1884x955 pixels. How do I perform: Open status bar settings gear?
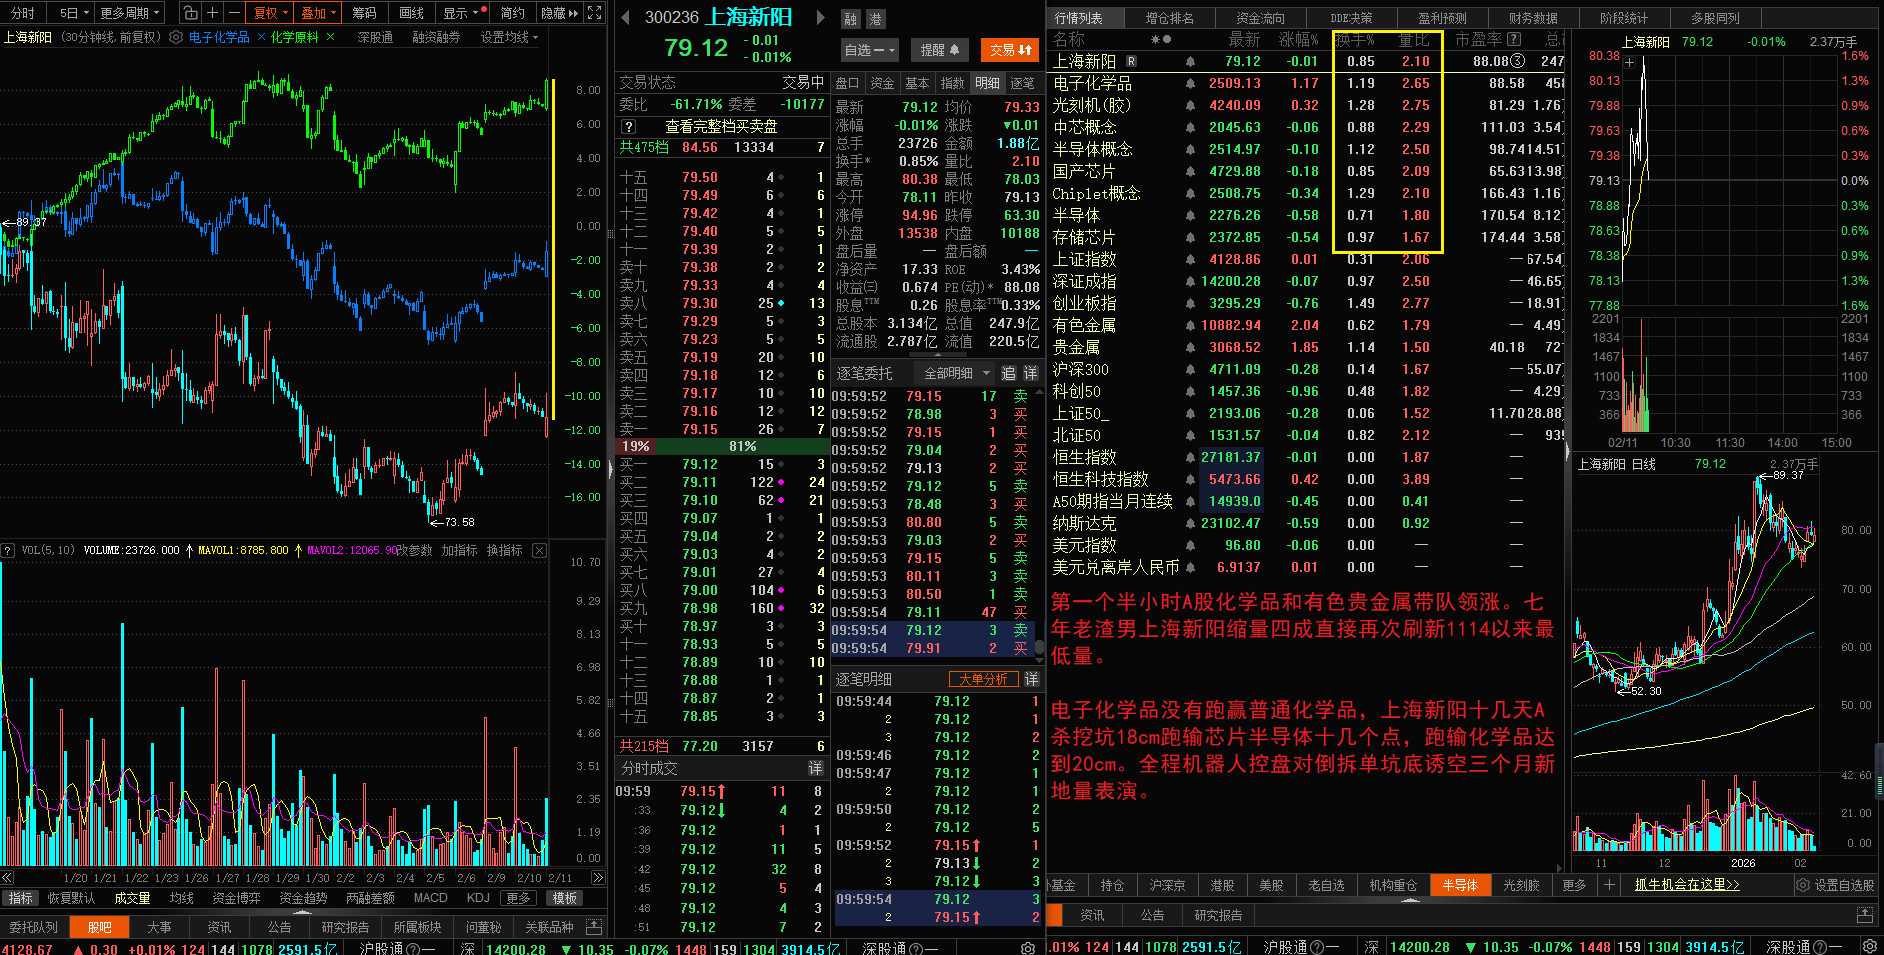1028,947
